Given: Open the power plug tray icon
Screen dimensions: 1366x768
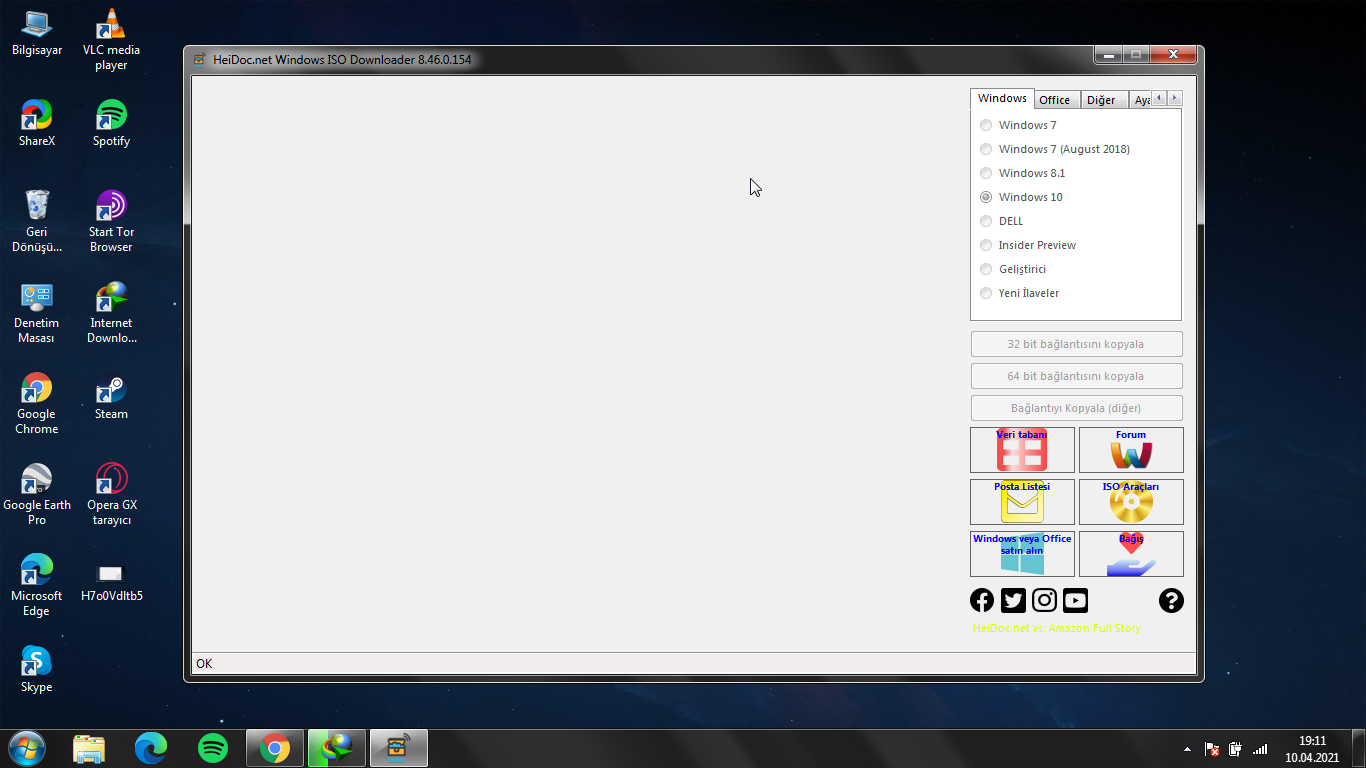Looking at the screenshot, I should tap(1235, 749).
